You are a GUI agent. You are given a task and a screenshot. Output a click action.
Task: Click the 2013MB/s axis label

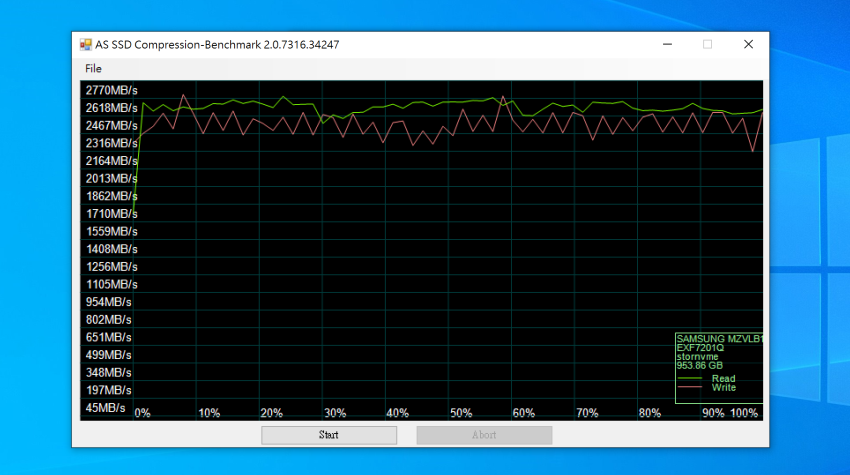[x=112, y=178]
